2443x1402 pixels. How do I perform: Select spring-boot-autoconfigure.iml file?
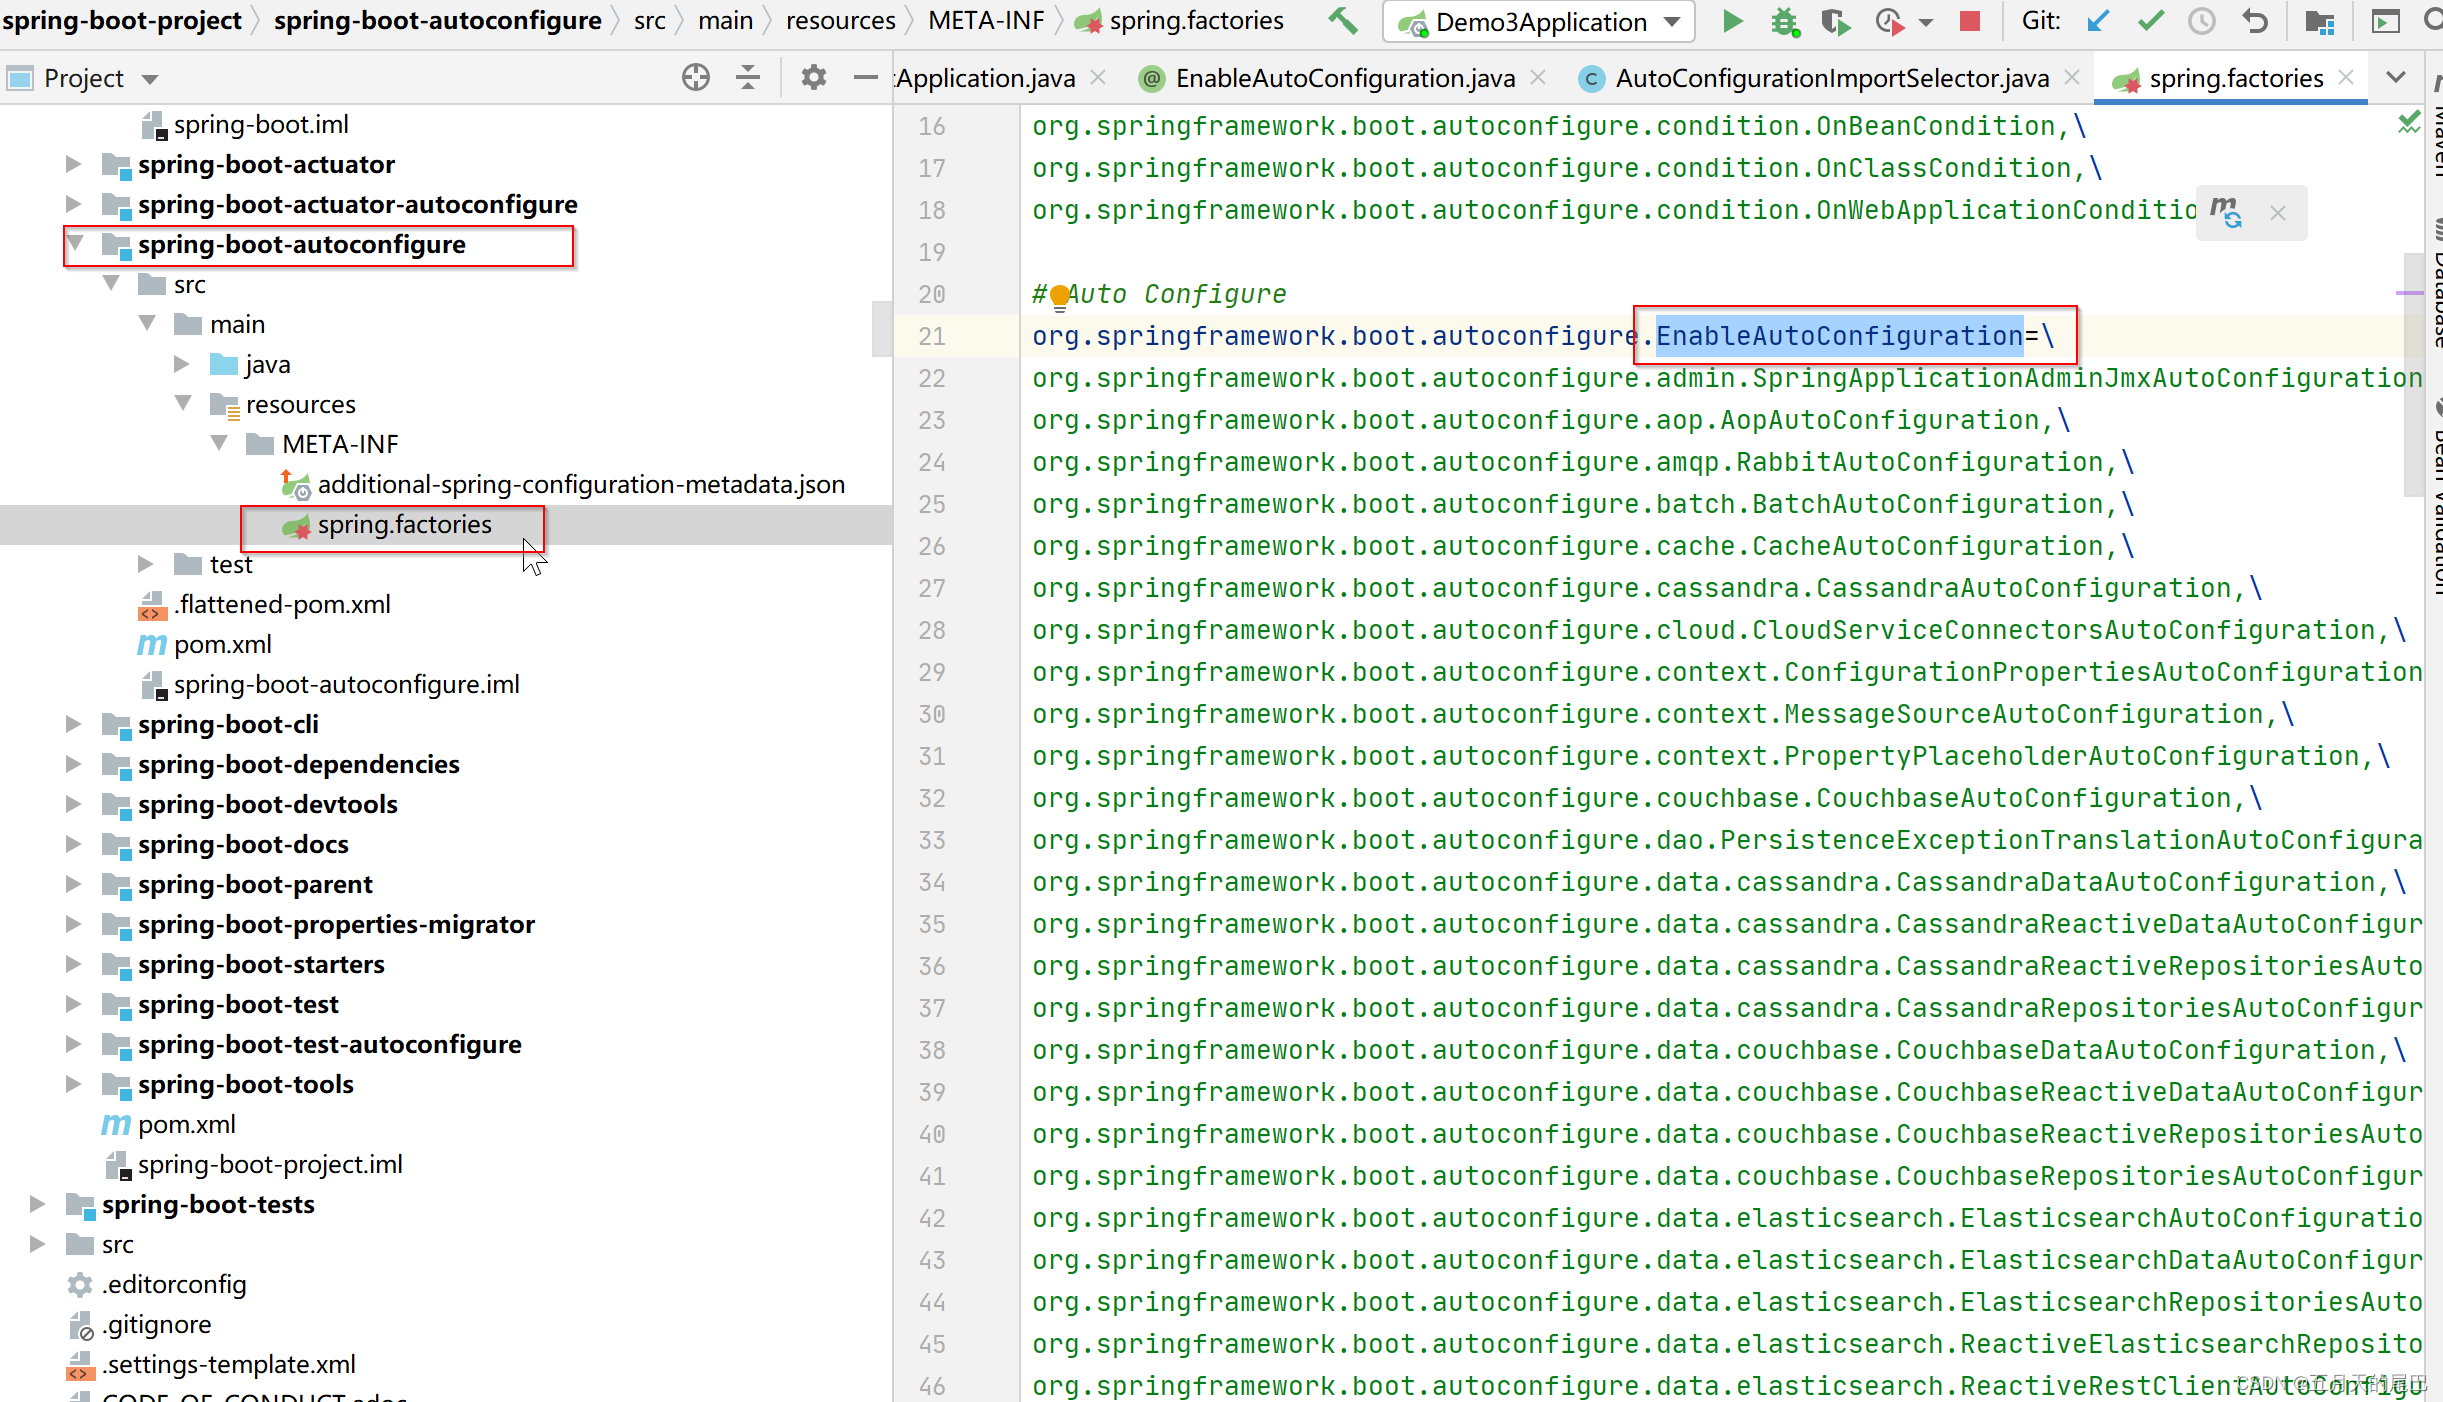pos(346,685)
